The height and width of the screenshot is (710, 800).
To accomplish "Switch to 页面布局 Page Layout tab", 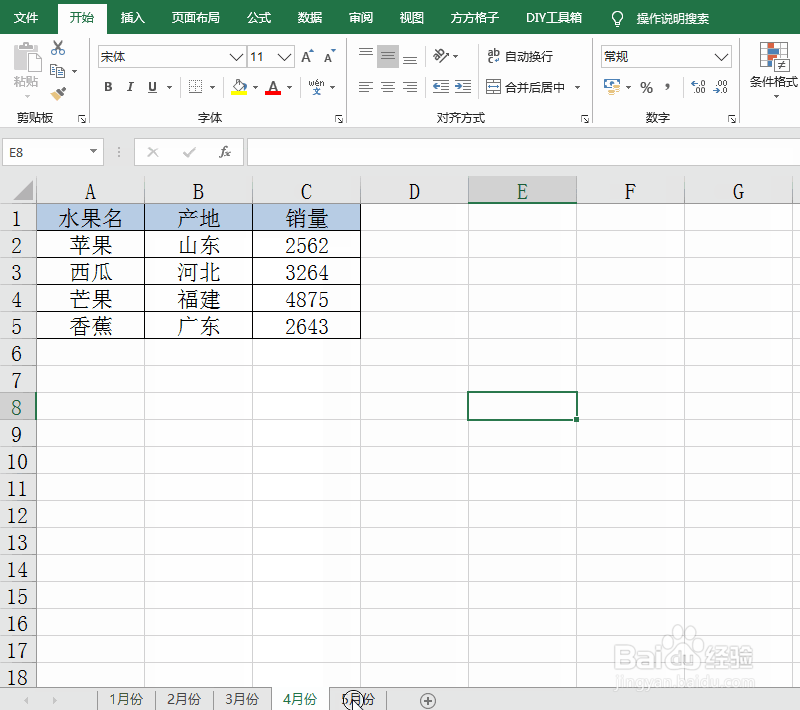I will tap(195, 18).
